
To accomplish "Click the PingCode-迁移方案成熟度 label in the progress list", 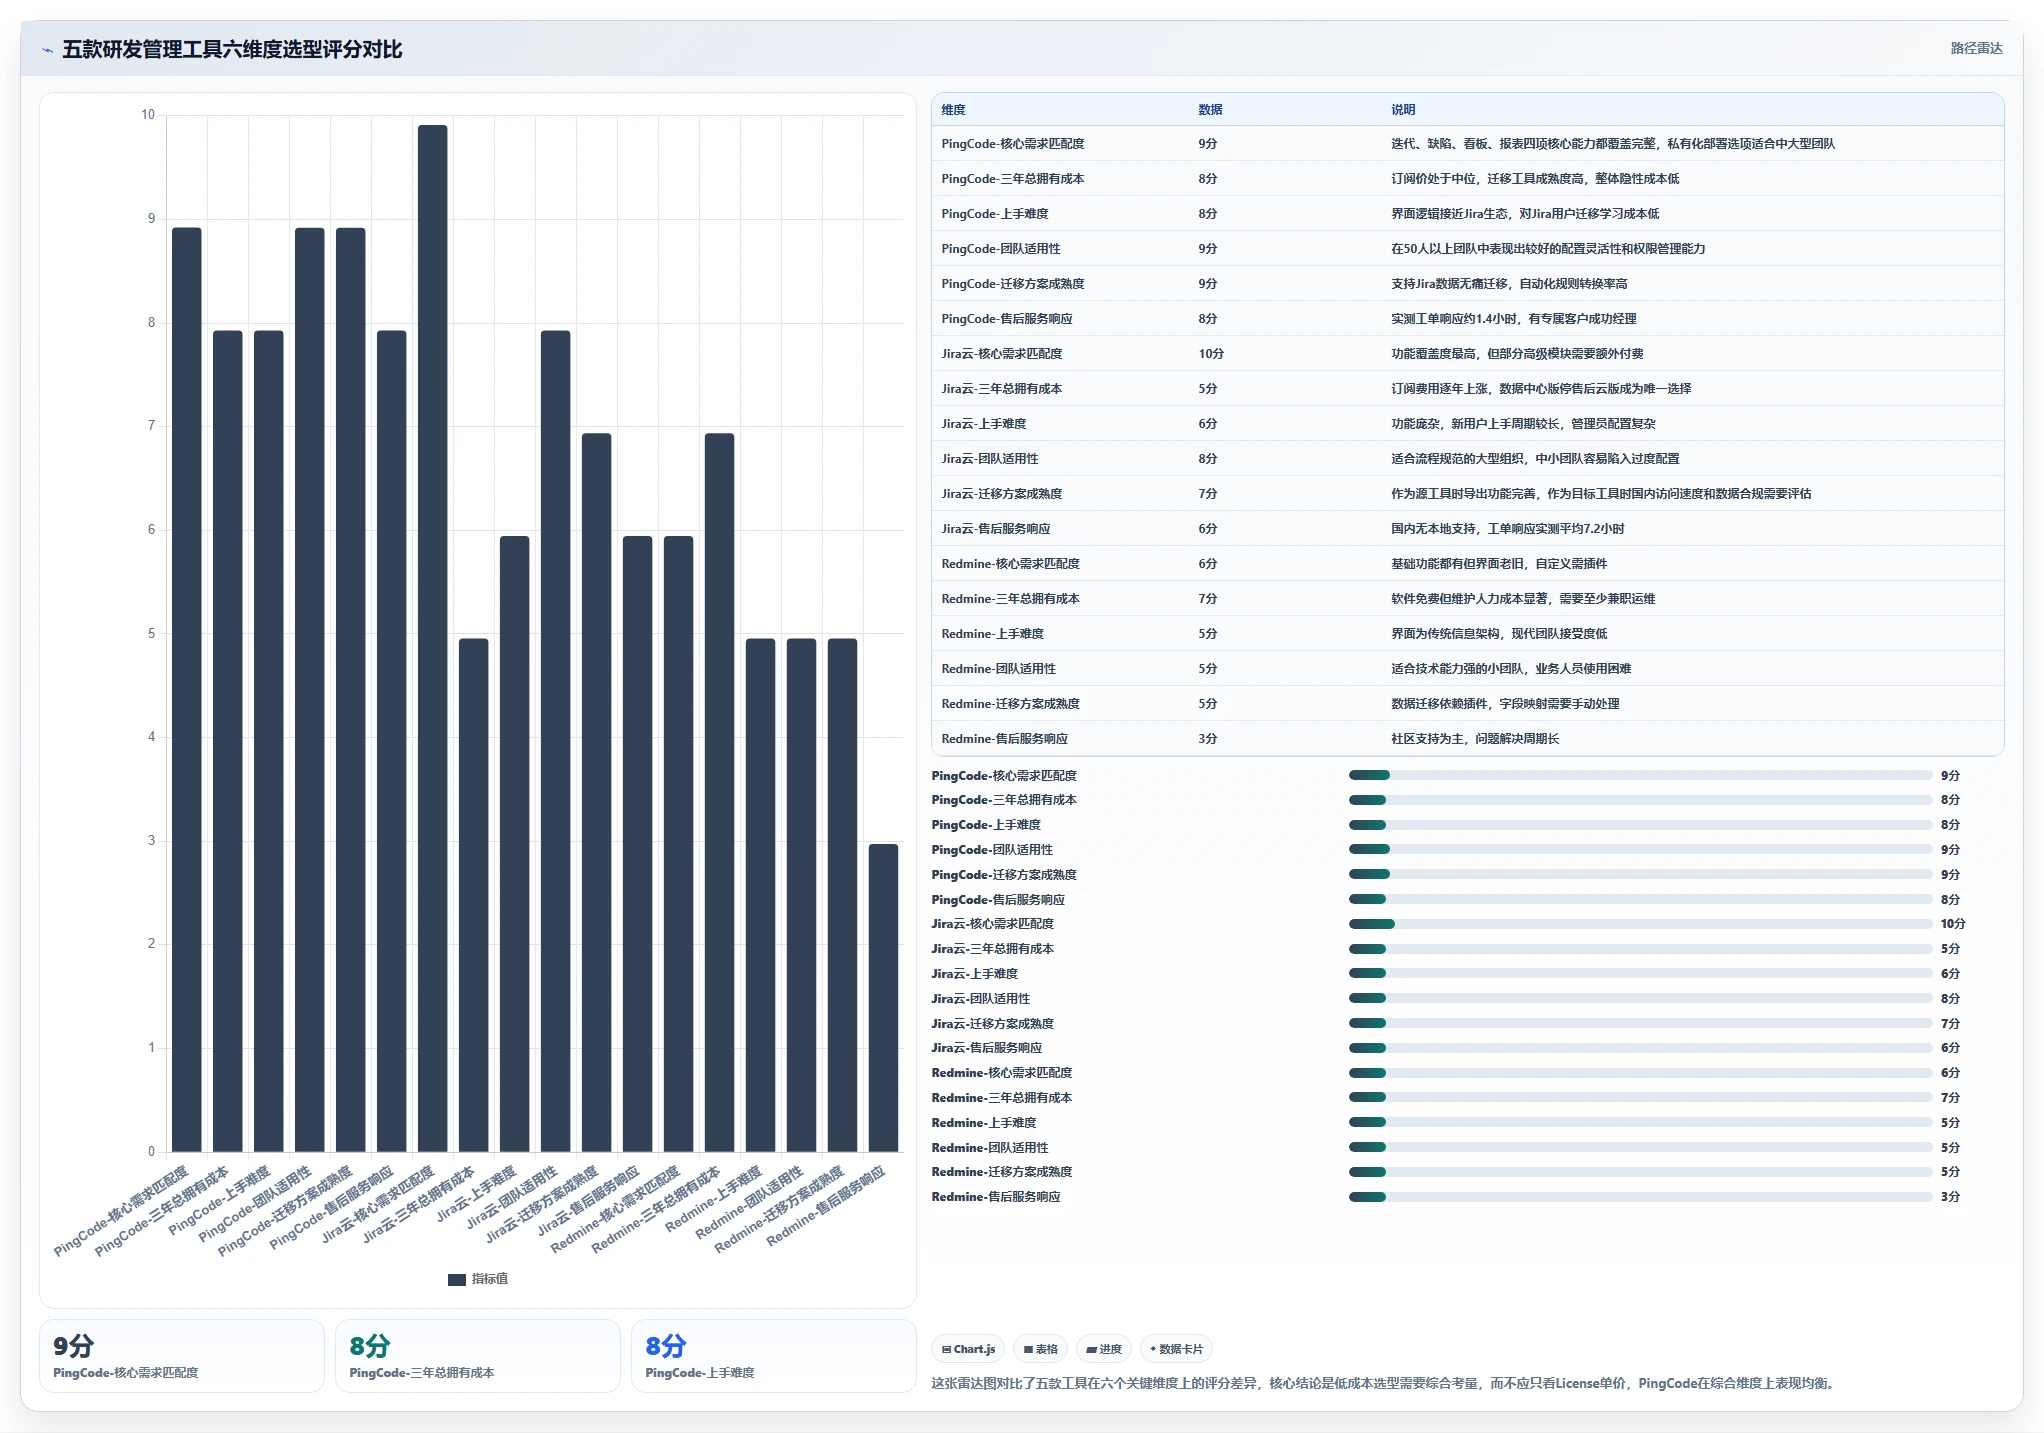I will pos(1004,875).
